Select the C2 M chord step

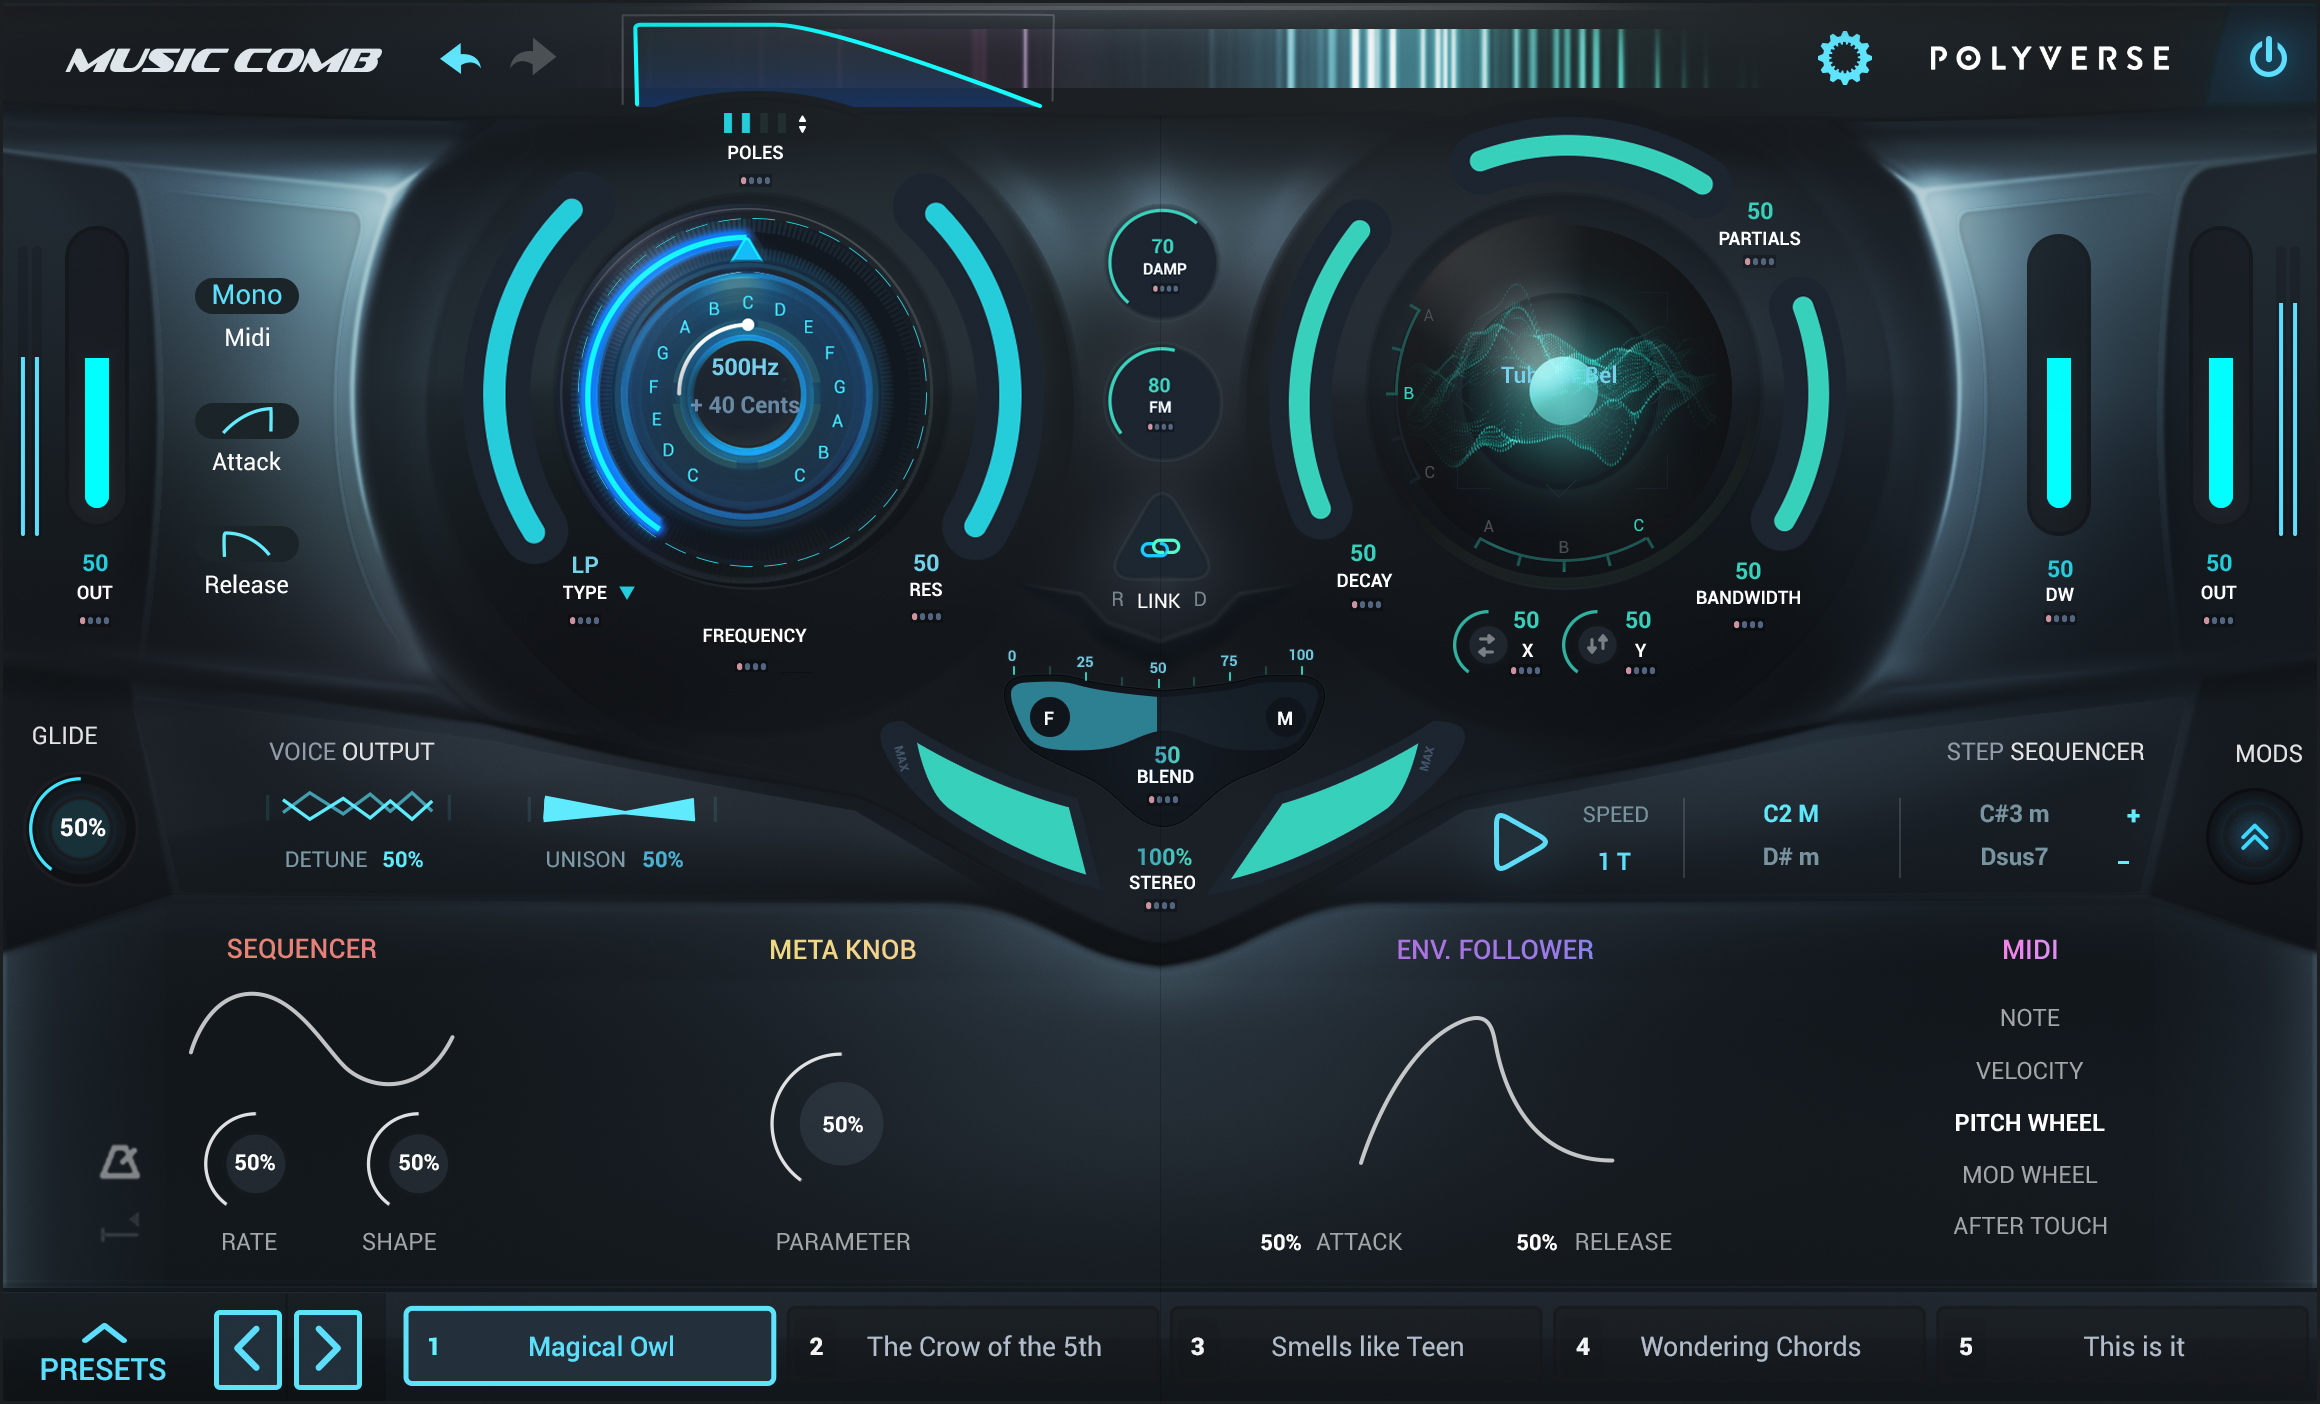pyautogui.click(x=1790, y=814)
